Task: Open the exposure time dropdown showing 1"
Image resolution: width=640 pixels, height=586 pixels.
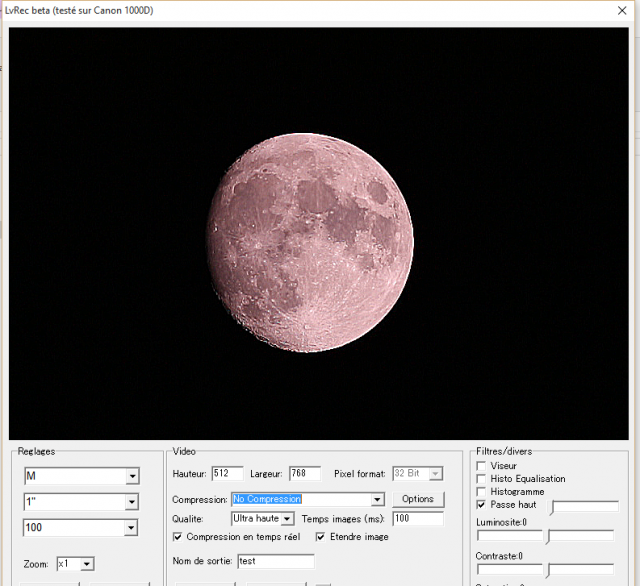Action: point(132,502)
